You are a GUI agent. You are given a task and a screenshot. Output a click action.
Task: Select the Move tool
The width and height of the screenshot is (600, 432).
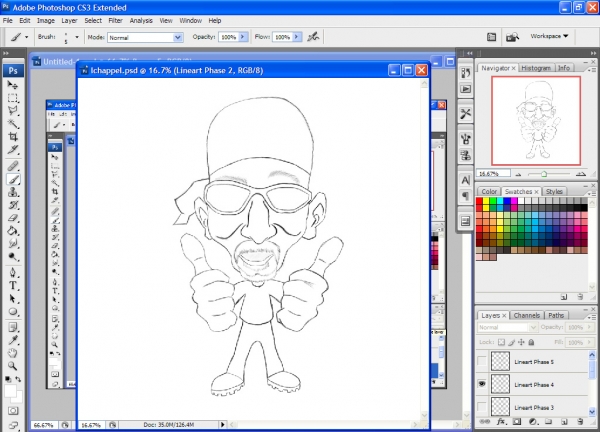(13, 85)
